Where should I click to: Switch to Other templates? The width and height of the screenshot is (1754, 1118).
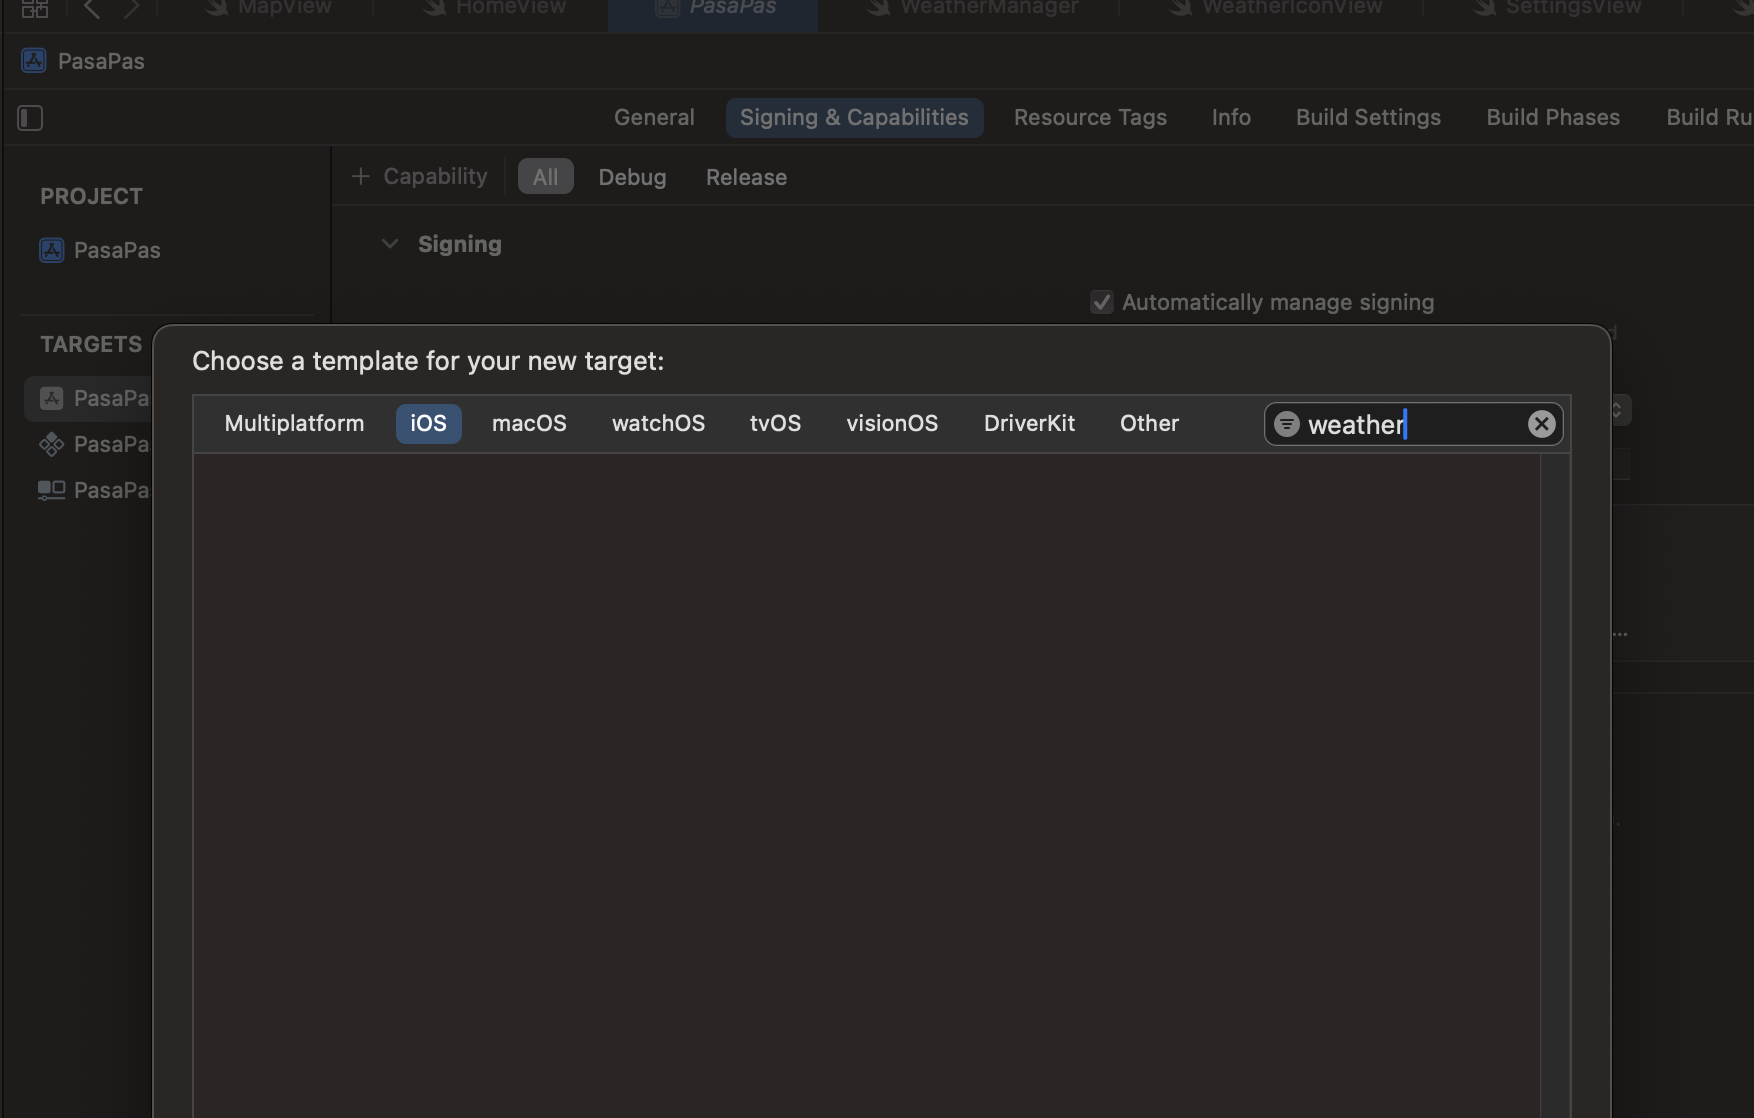pyautogui.click(x=1149, y=423)
